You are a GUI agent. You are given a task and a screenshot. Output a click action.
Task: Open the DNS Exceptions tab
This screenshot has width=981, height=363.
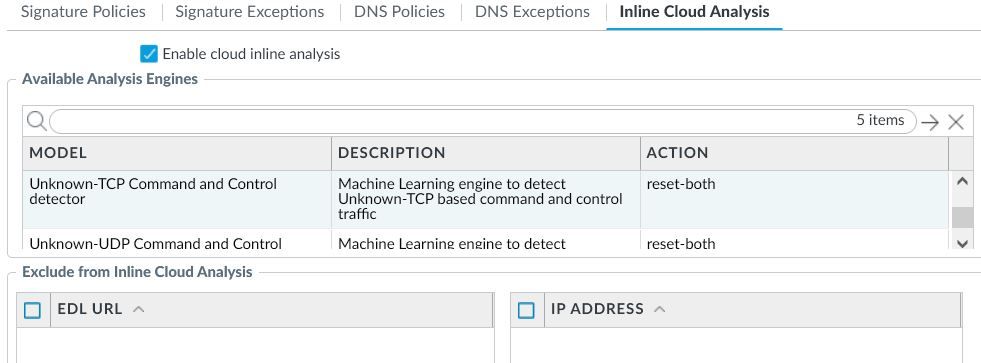(532, 12)
